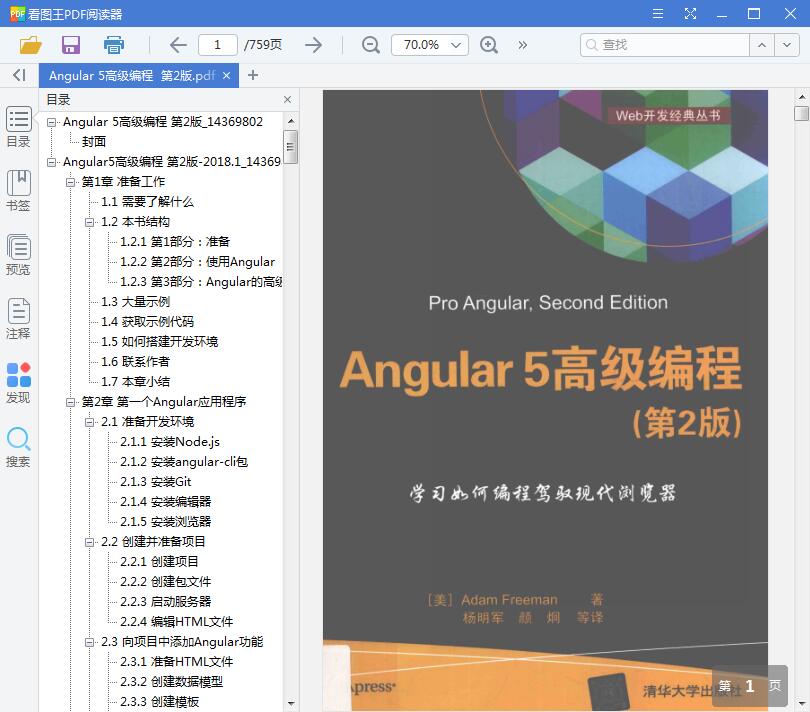
Task: Click the outline panel scrollbar thumb
Action: tap(290, 147)
